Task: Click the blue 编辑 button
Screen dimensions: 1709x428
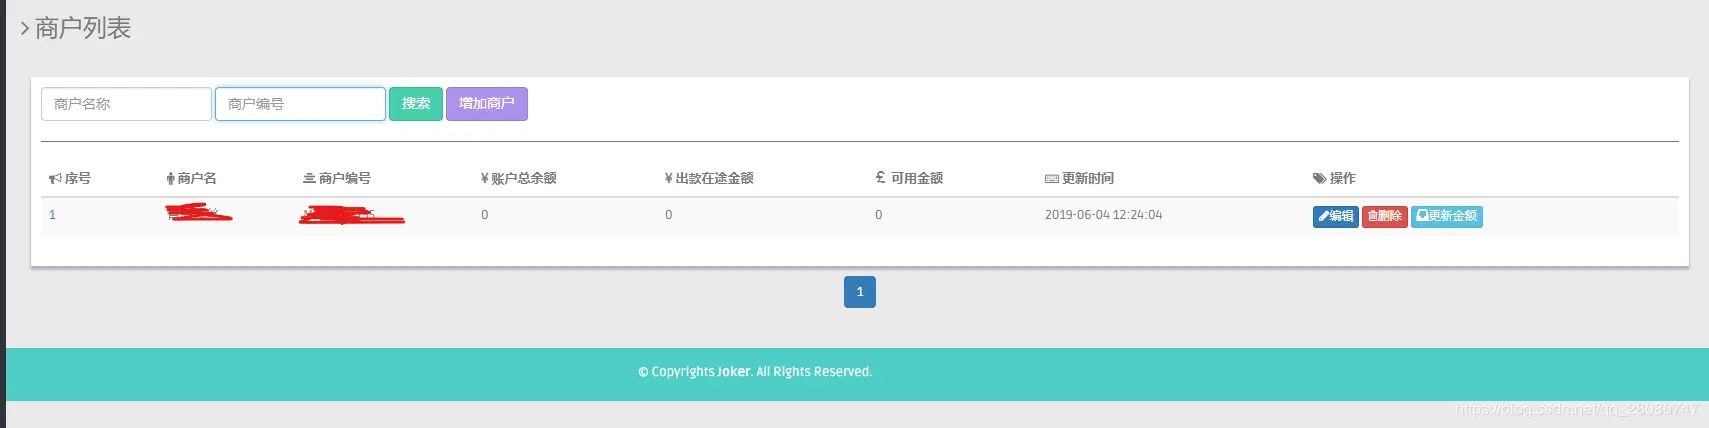Action: click(1336, 216)
